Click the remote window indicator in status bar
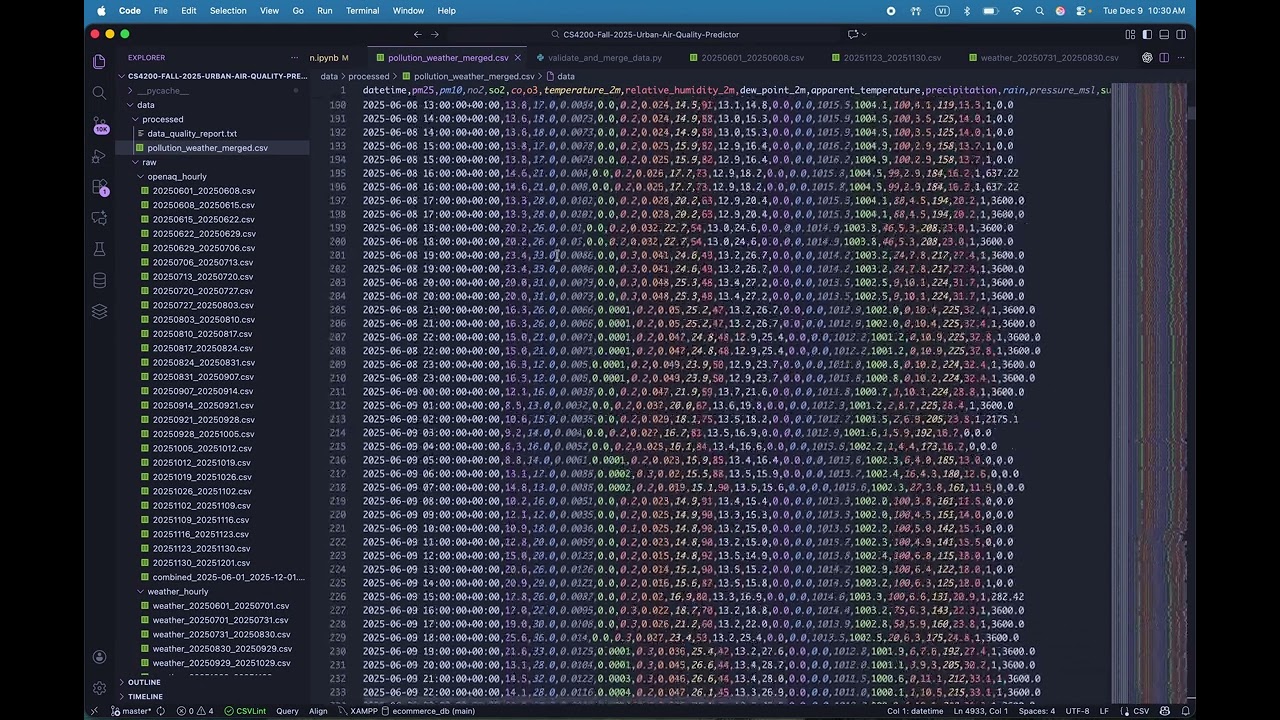1280x720 pixels. [95, 711]
